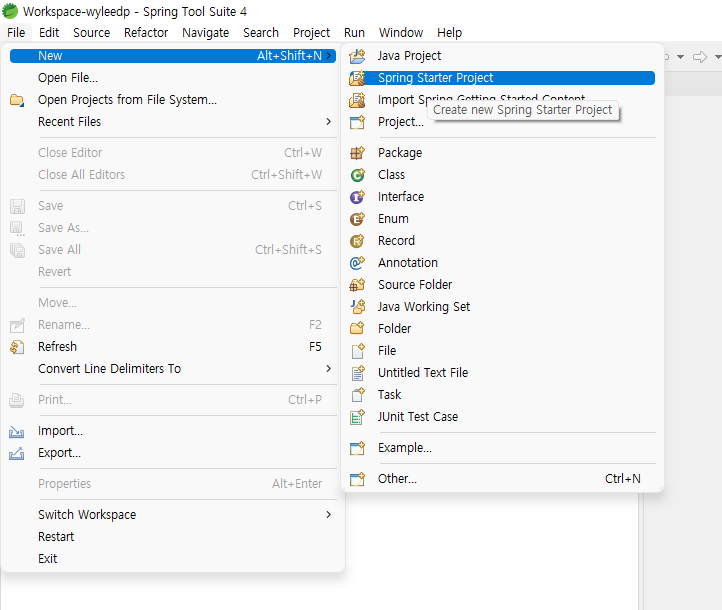Click the Other... wizard icon

[357, 479]
